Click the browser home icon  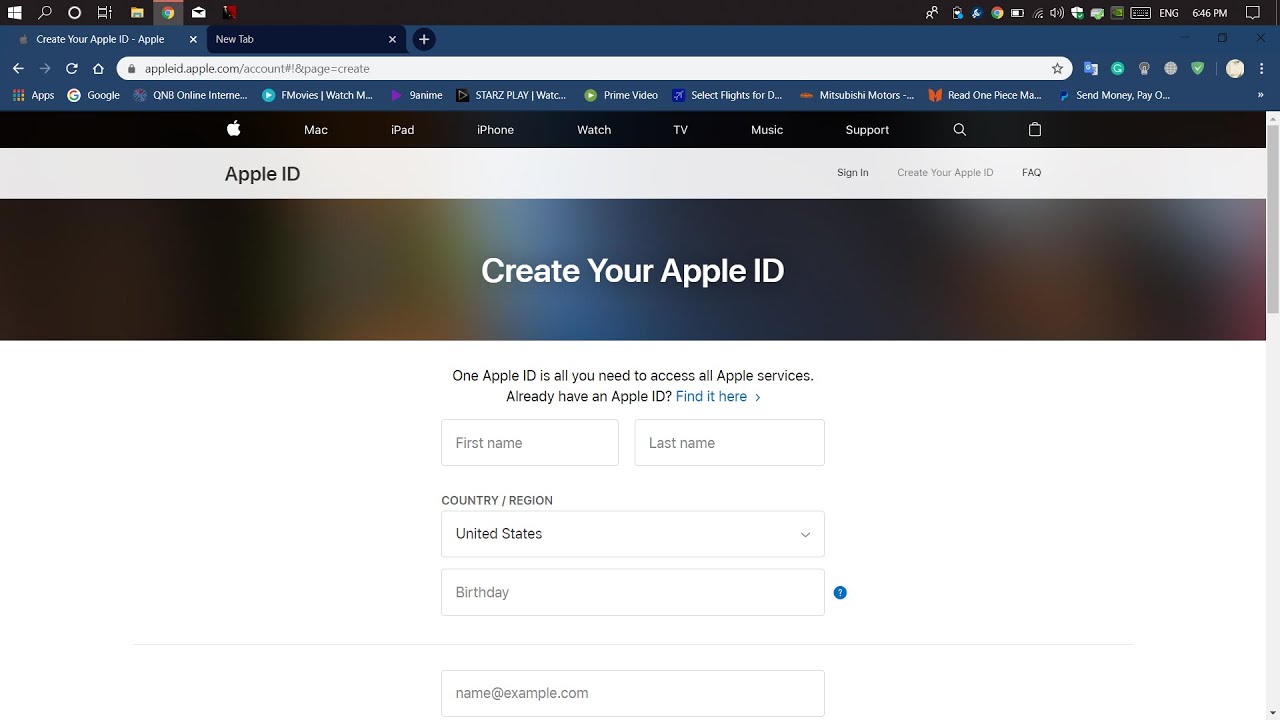tap(98, 68)
